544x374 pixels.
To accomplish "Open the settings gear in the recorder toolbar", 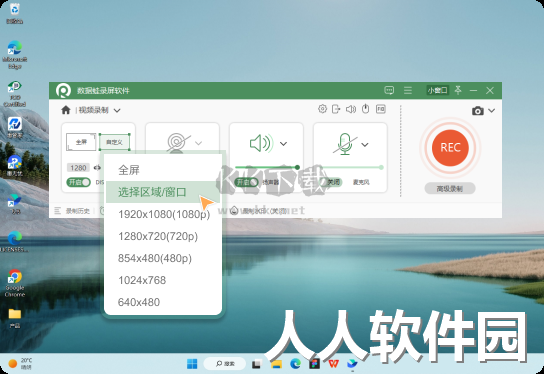I will (x=322, y=109).
